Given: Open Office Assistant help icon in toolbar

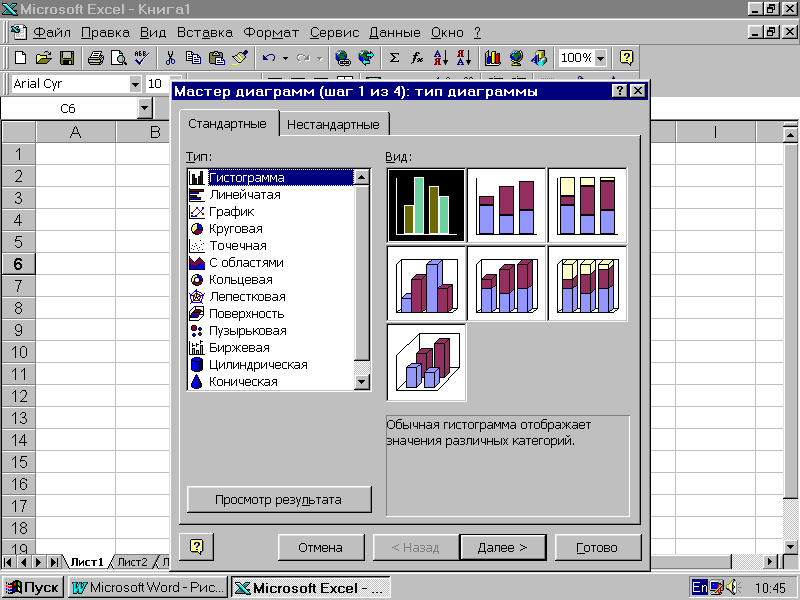Looking at the screenshot, I should pos(626,58).
